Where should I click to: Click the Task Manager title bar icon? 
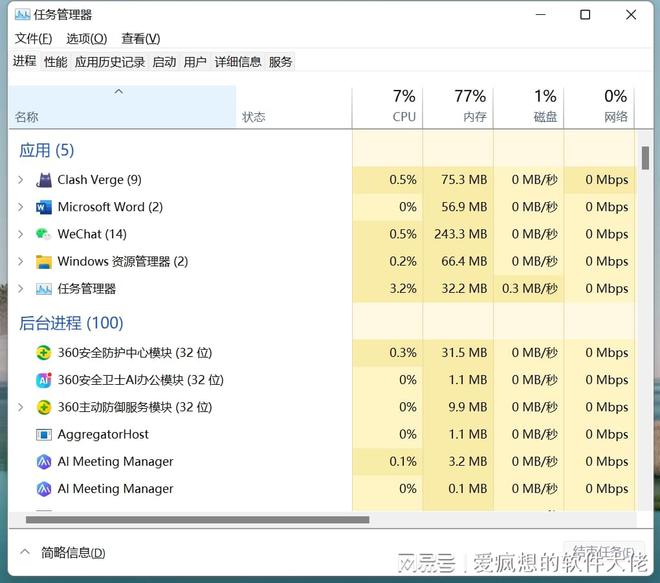tap(22, 15)
